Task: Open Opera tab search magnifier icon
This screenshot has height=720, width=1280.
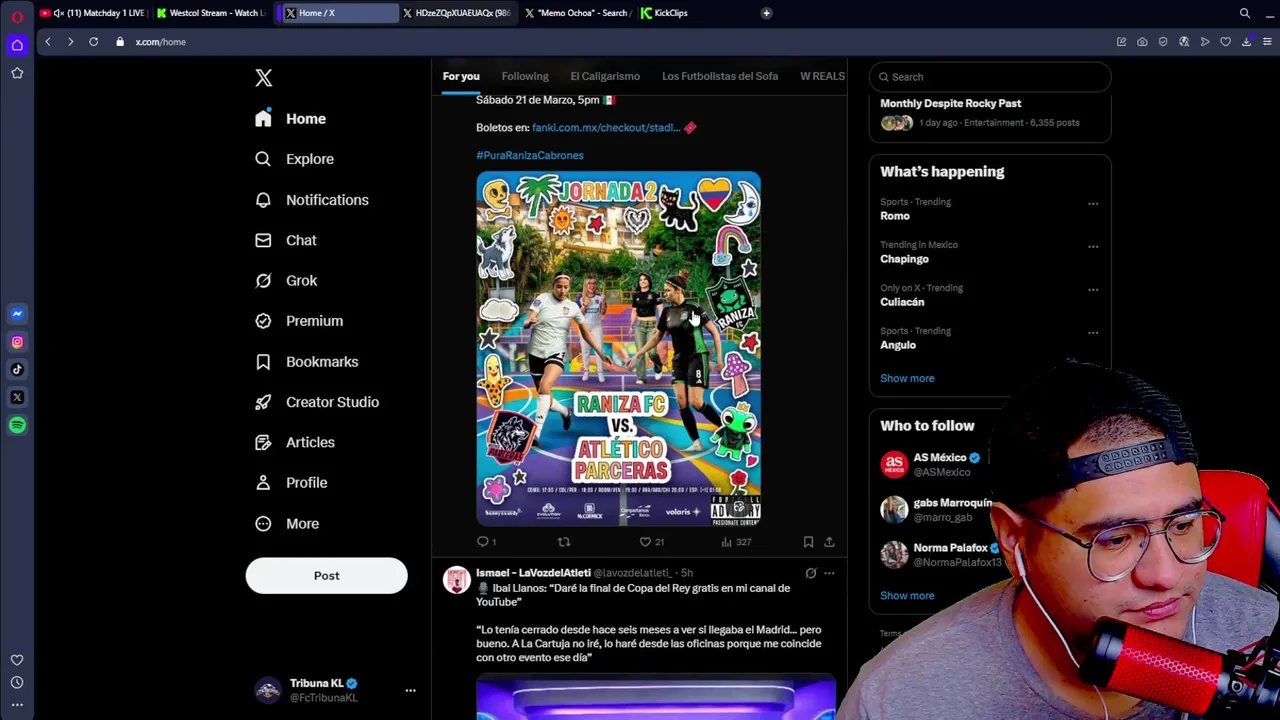Action: coord(1245,13)
